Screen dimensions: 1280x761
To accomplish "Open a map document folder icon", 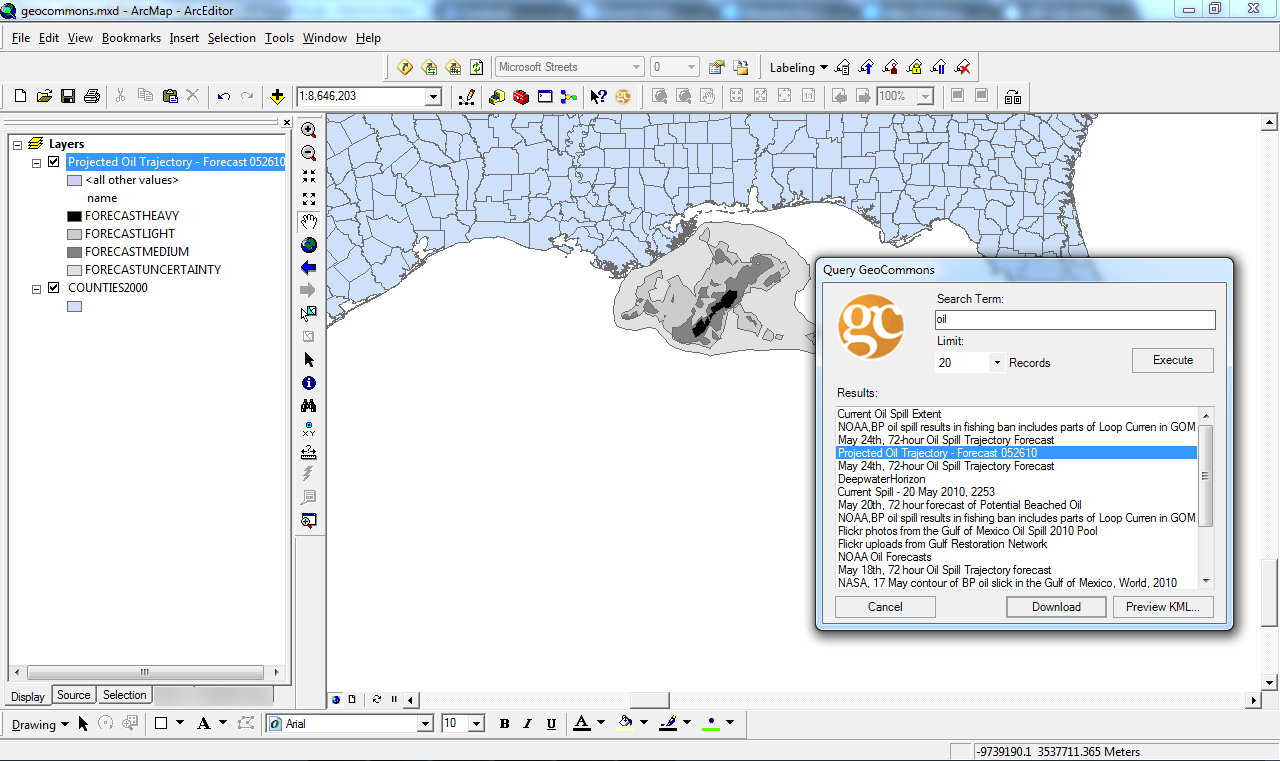I will [x=44, y=97].
